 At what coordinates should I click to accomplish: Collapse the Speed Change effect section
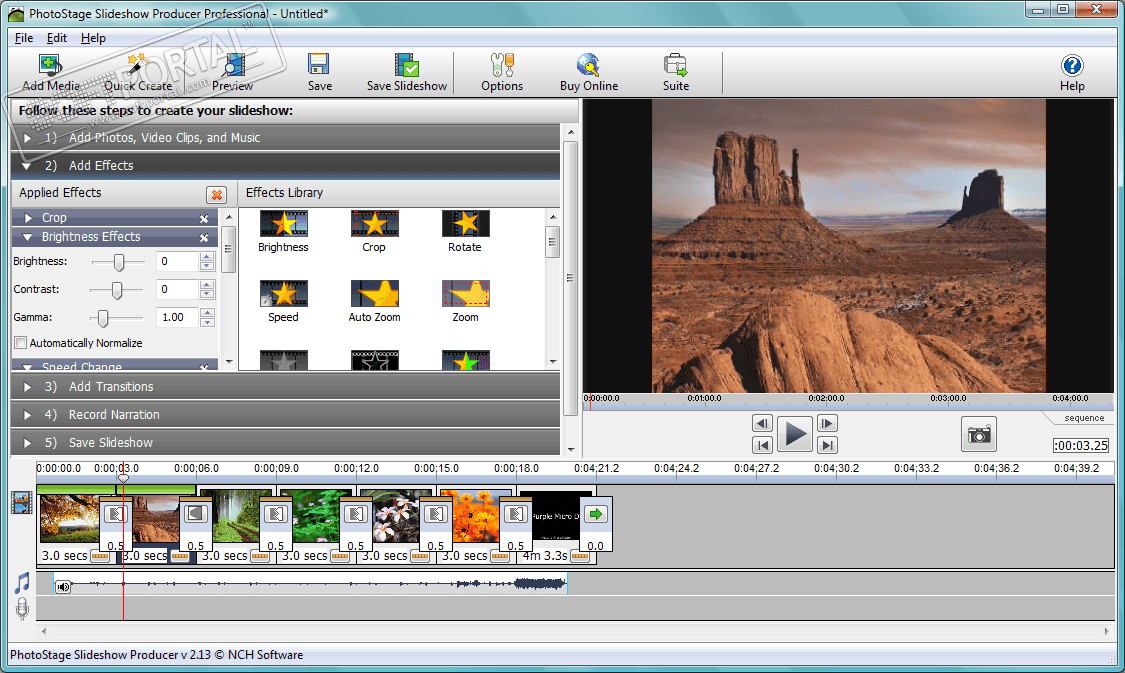pos(28,367)
